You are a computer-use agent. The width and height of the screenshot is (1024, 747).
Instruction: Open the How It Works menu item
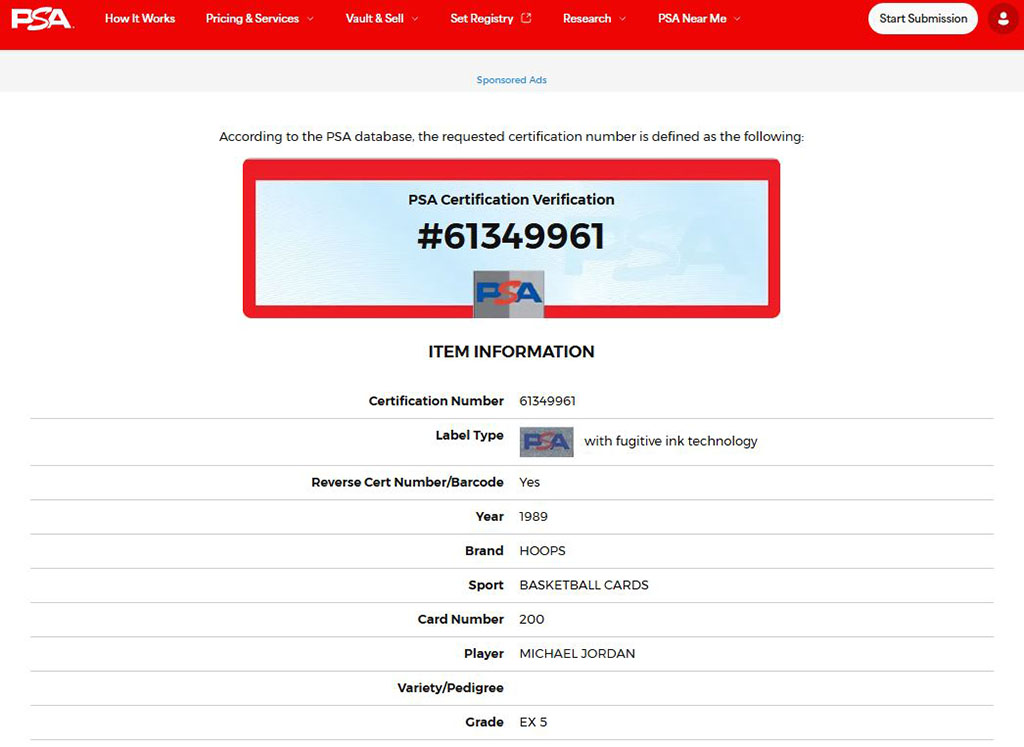click(140, 18)
